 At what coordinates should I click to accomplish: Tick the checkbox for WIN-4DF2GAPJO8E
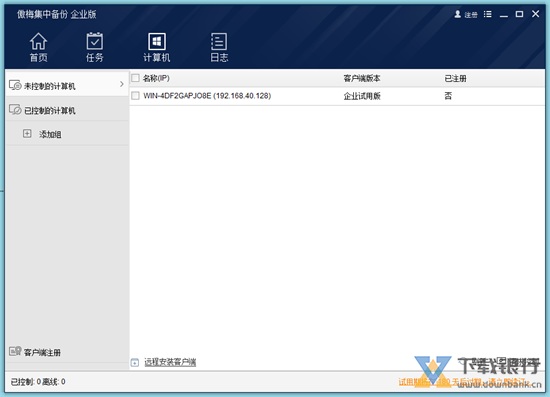(135, 95)
